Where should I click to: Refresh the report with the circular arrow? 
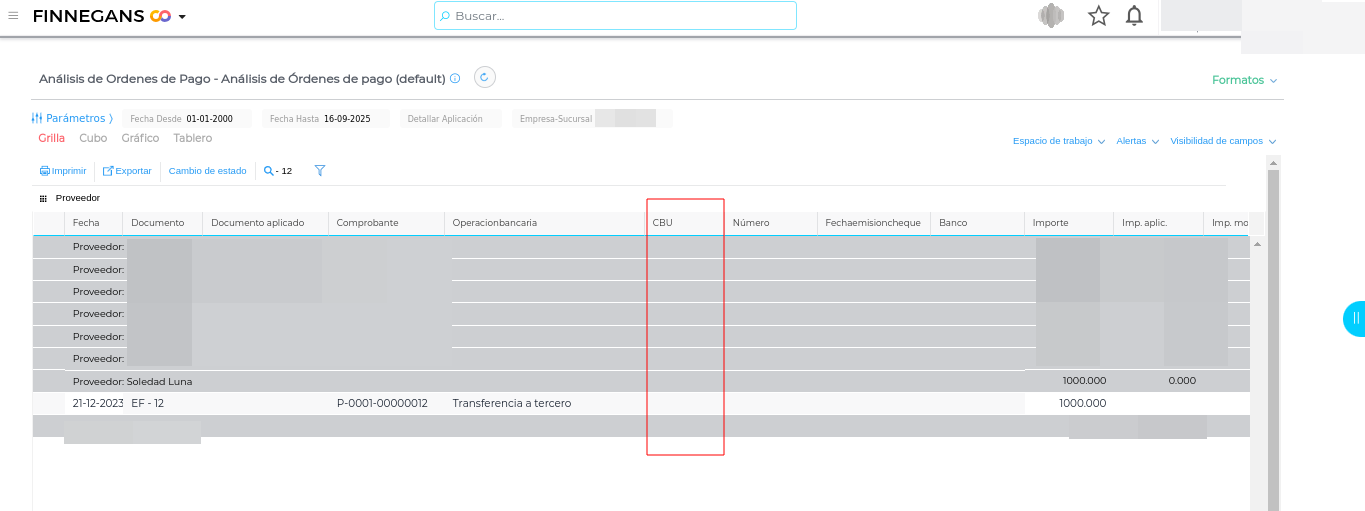[x=484, y=77]
